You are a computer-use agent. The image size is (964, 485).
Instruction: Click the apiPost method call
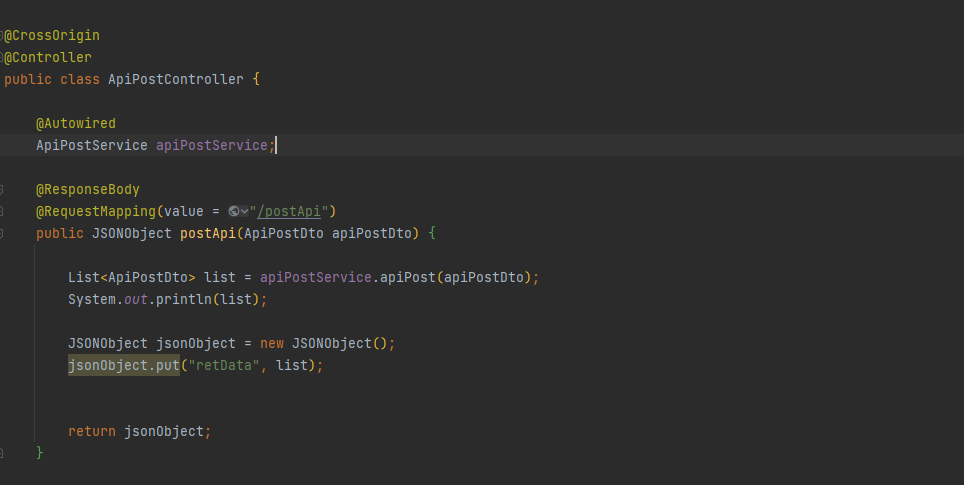408,278
